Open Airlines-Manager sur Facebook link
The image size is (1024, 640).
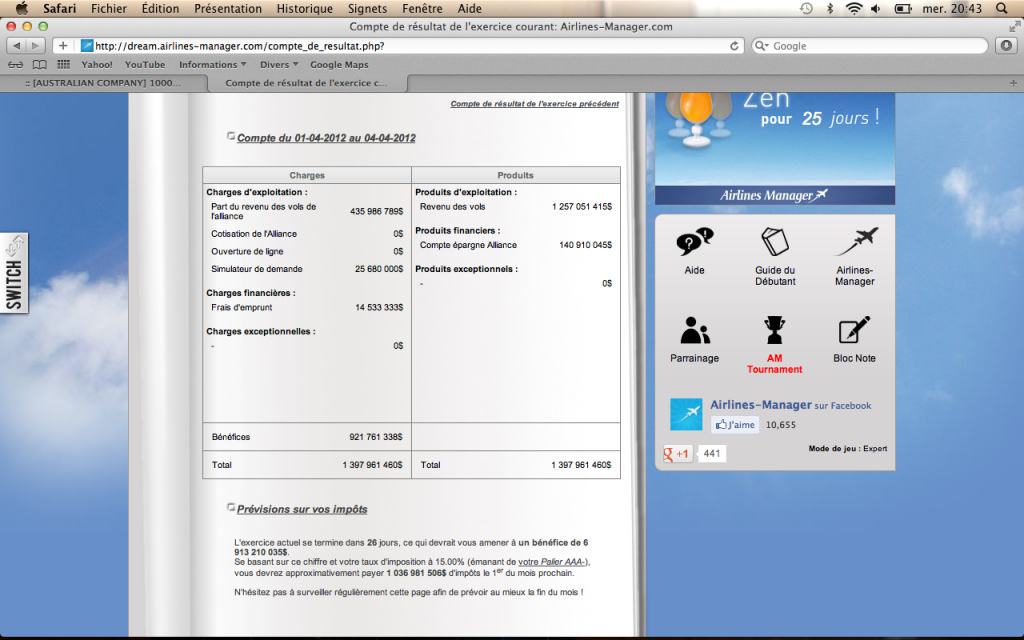790,405
